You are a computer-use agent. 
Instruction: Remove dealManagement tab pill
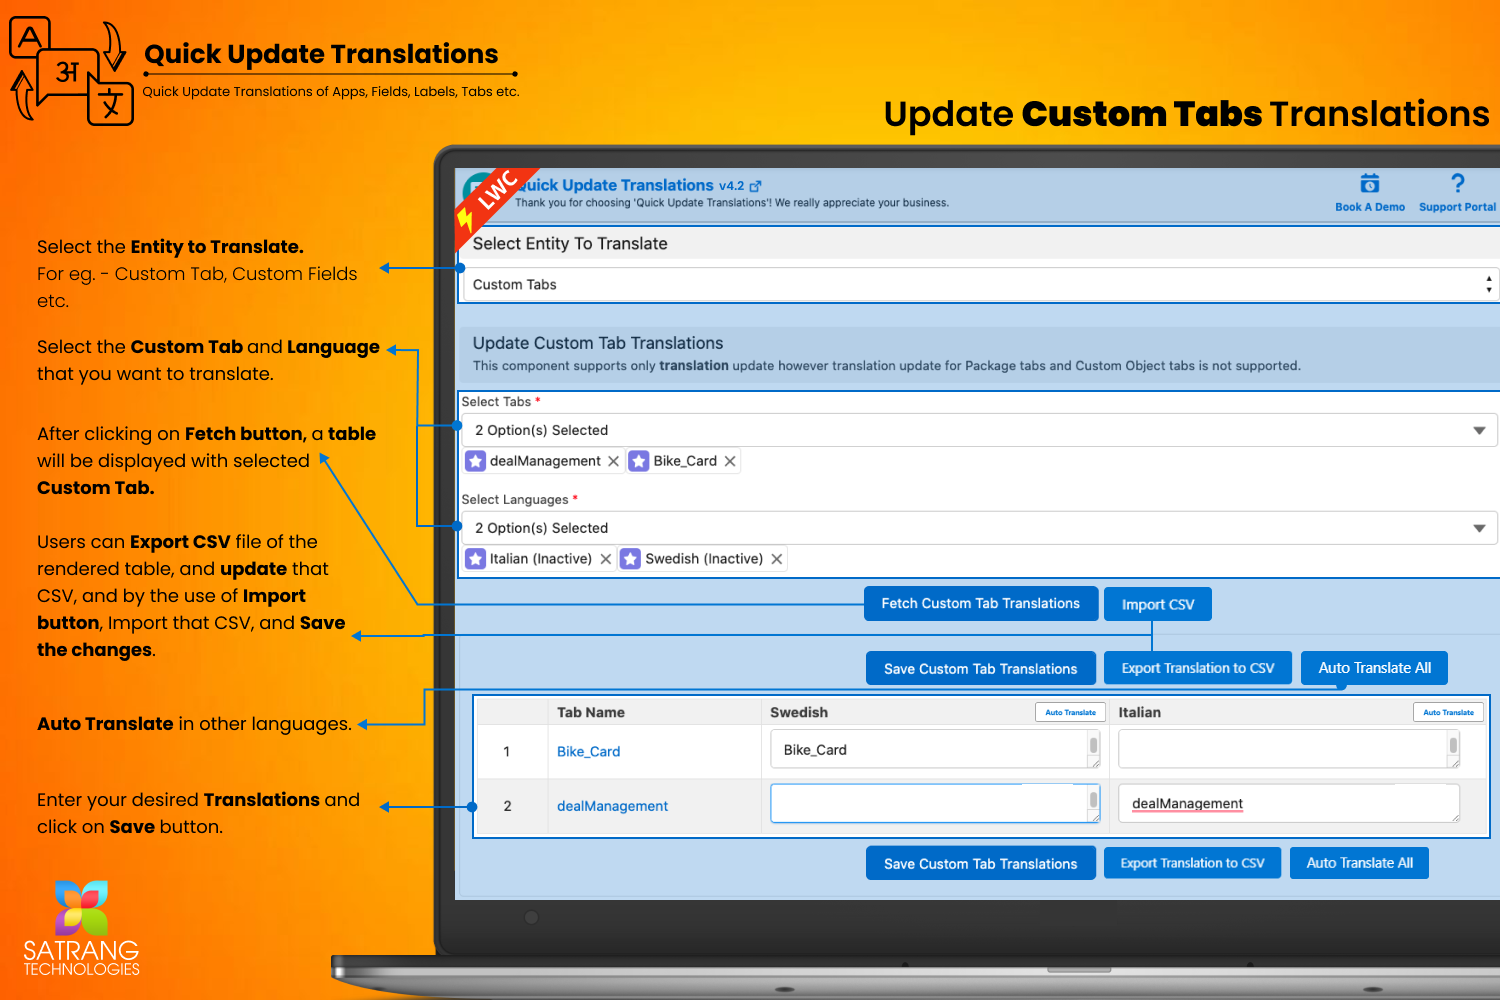613,461
